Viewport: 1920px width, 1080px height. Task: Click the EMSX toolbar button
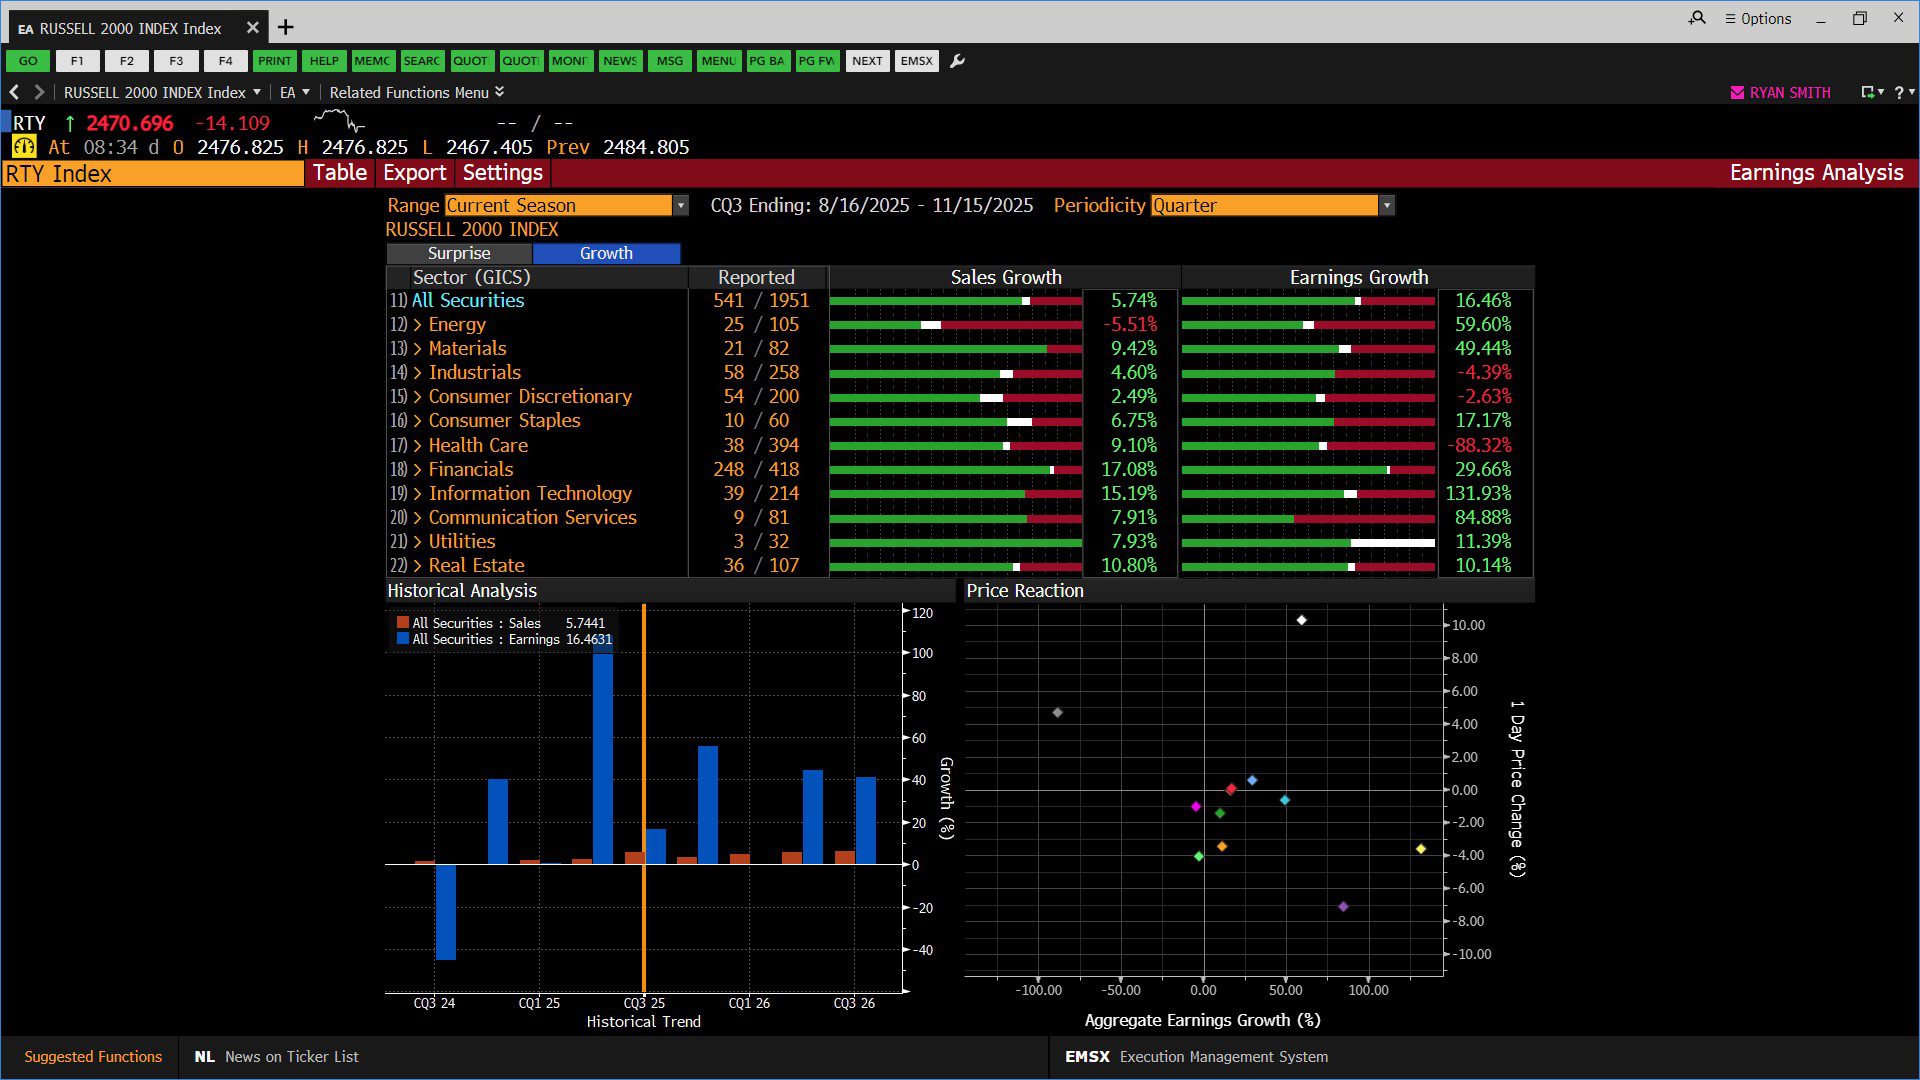pyautogui.click(x=916, y=61)
